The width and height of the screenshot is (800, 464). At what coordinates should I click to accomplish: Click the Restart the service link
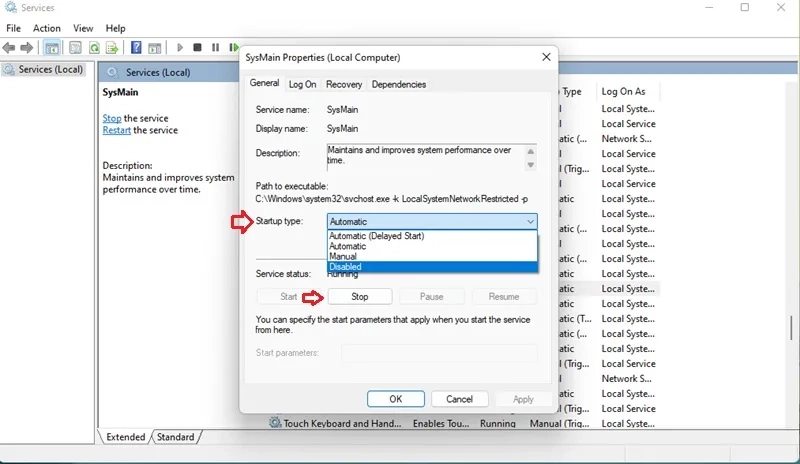(116, 130)
